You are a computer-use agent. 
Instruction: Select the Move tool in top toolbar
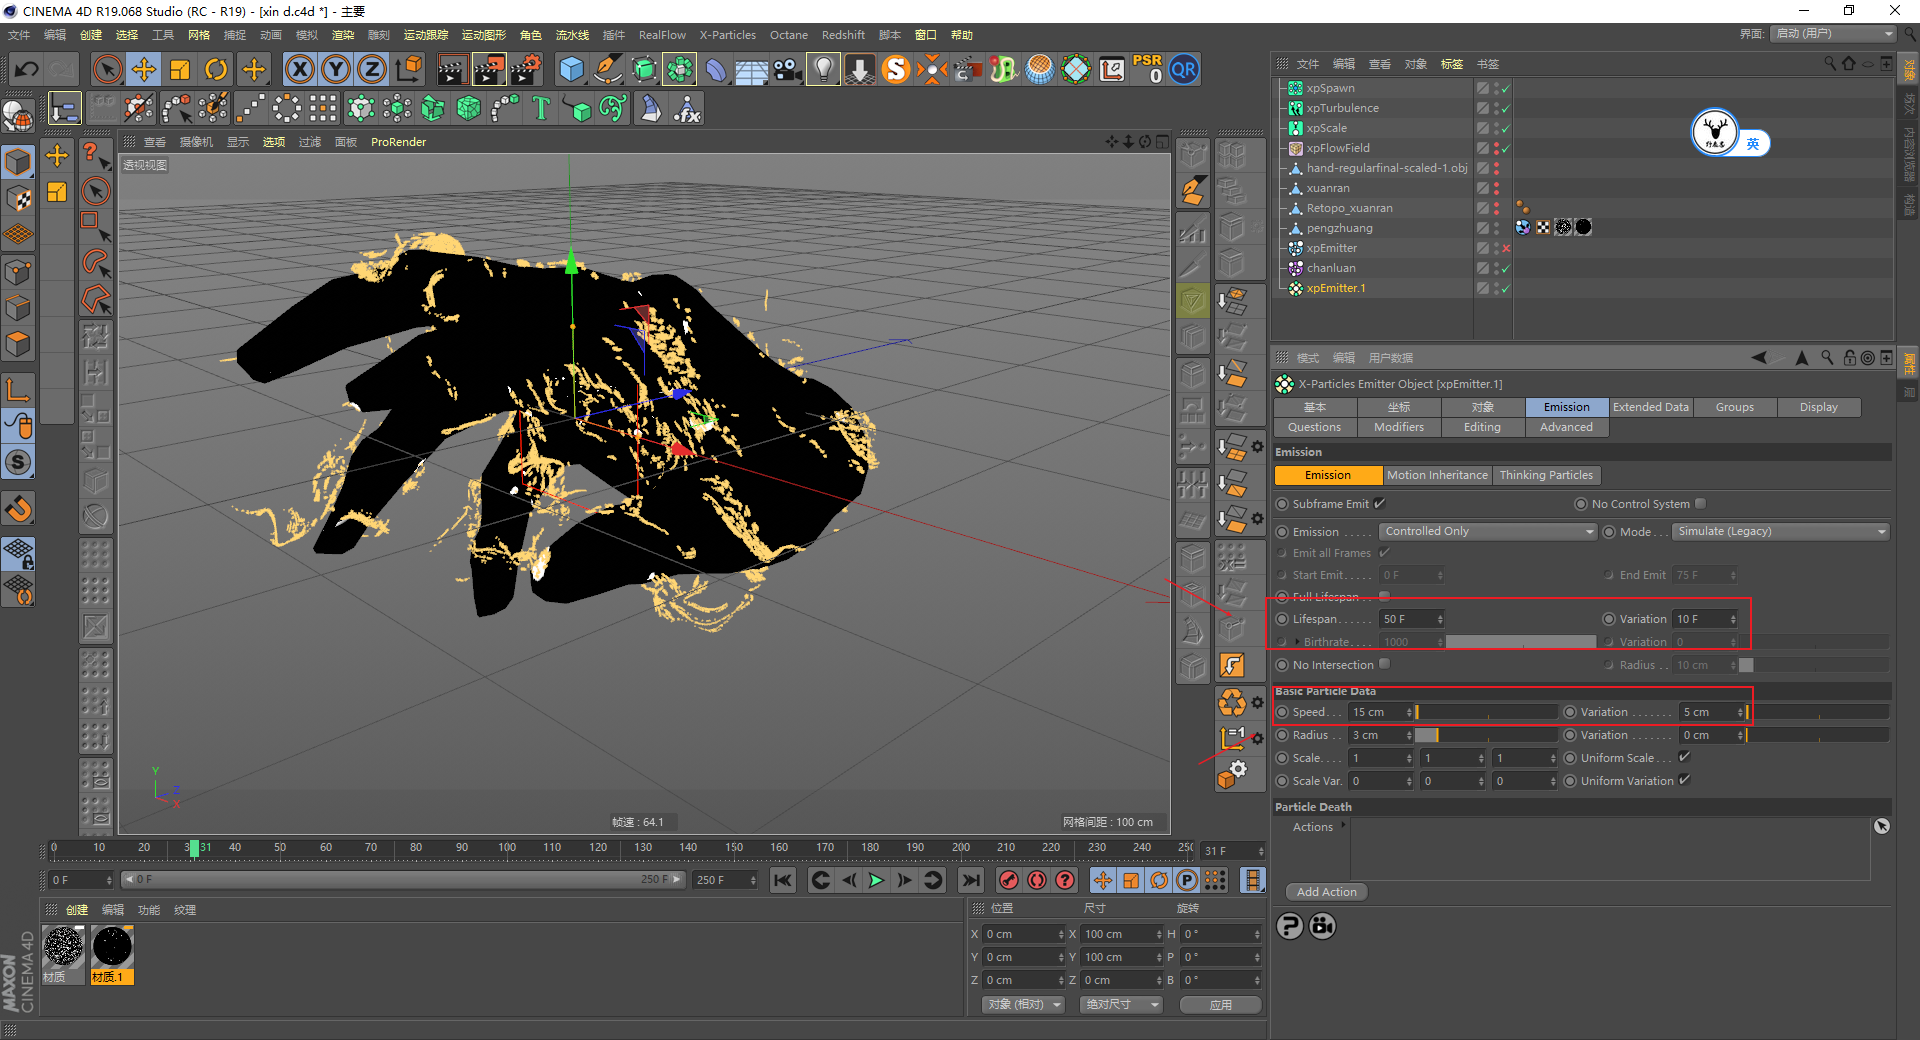144,70
